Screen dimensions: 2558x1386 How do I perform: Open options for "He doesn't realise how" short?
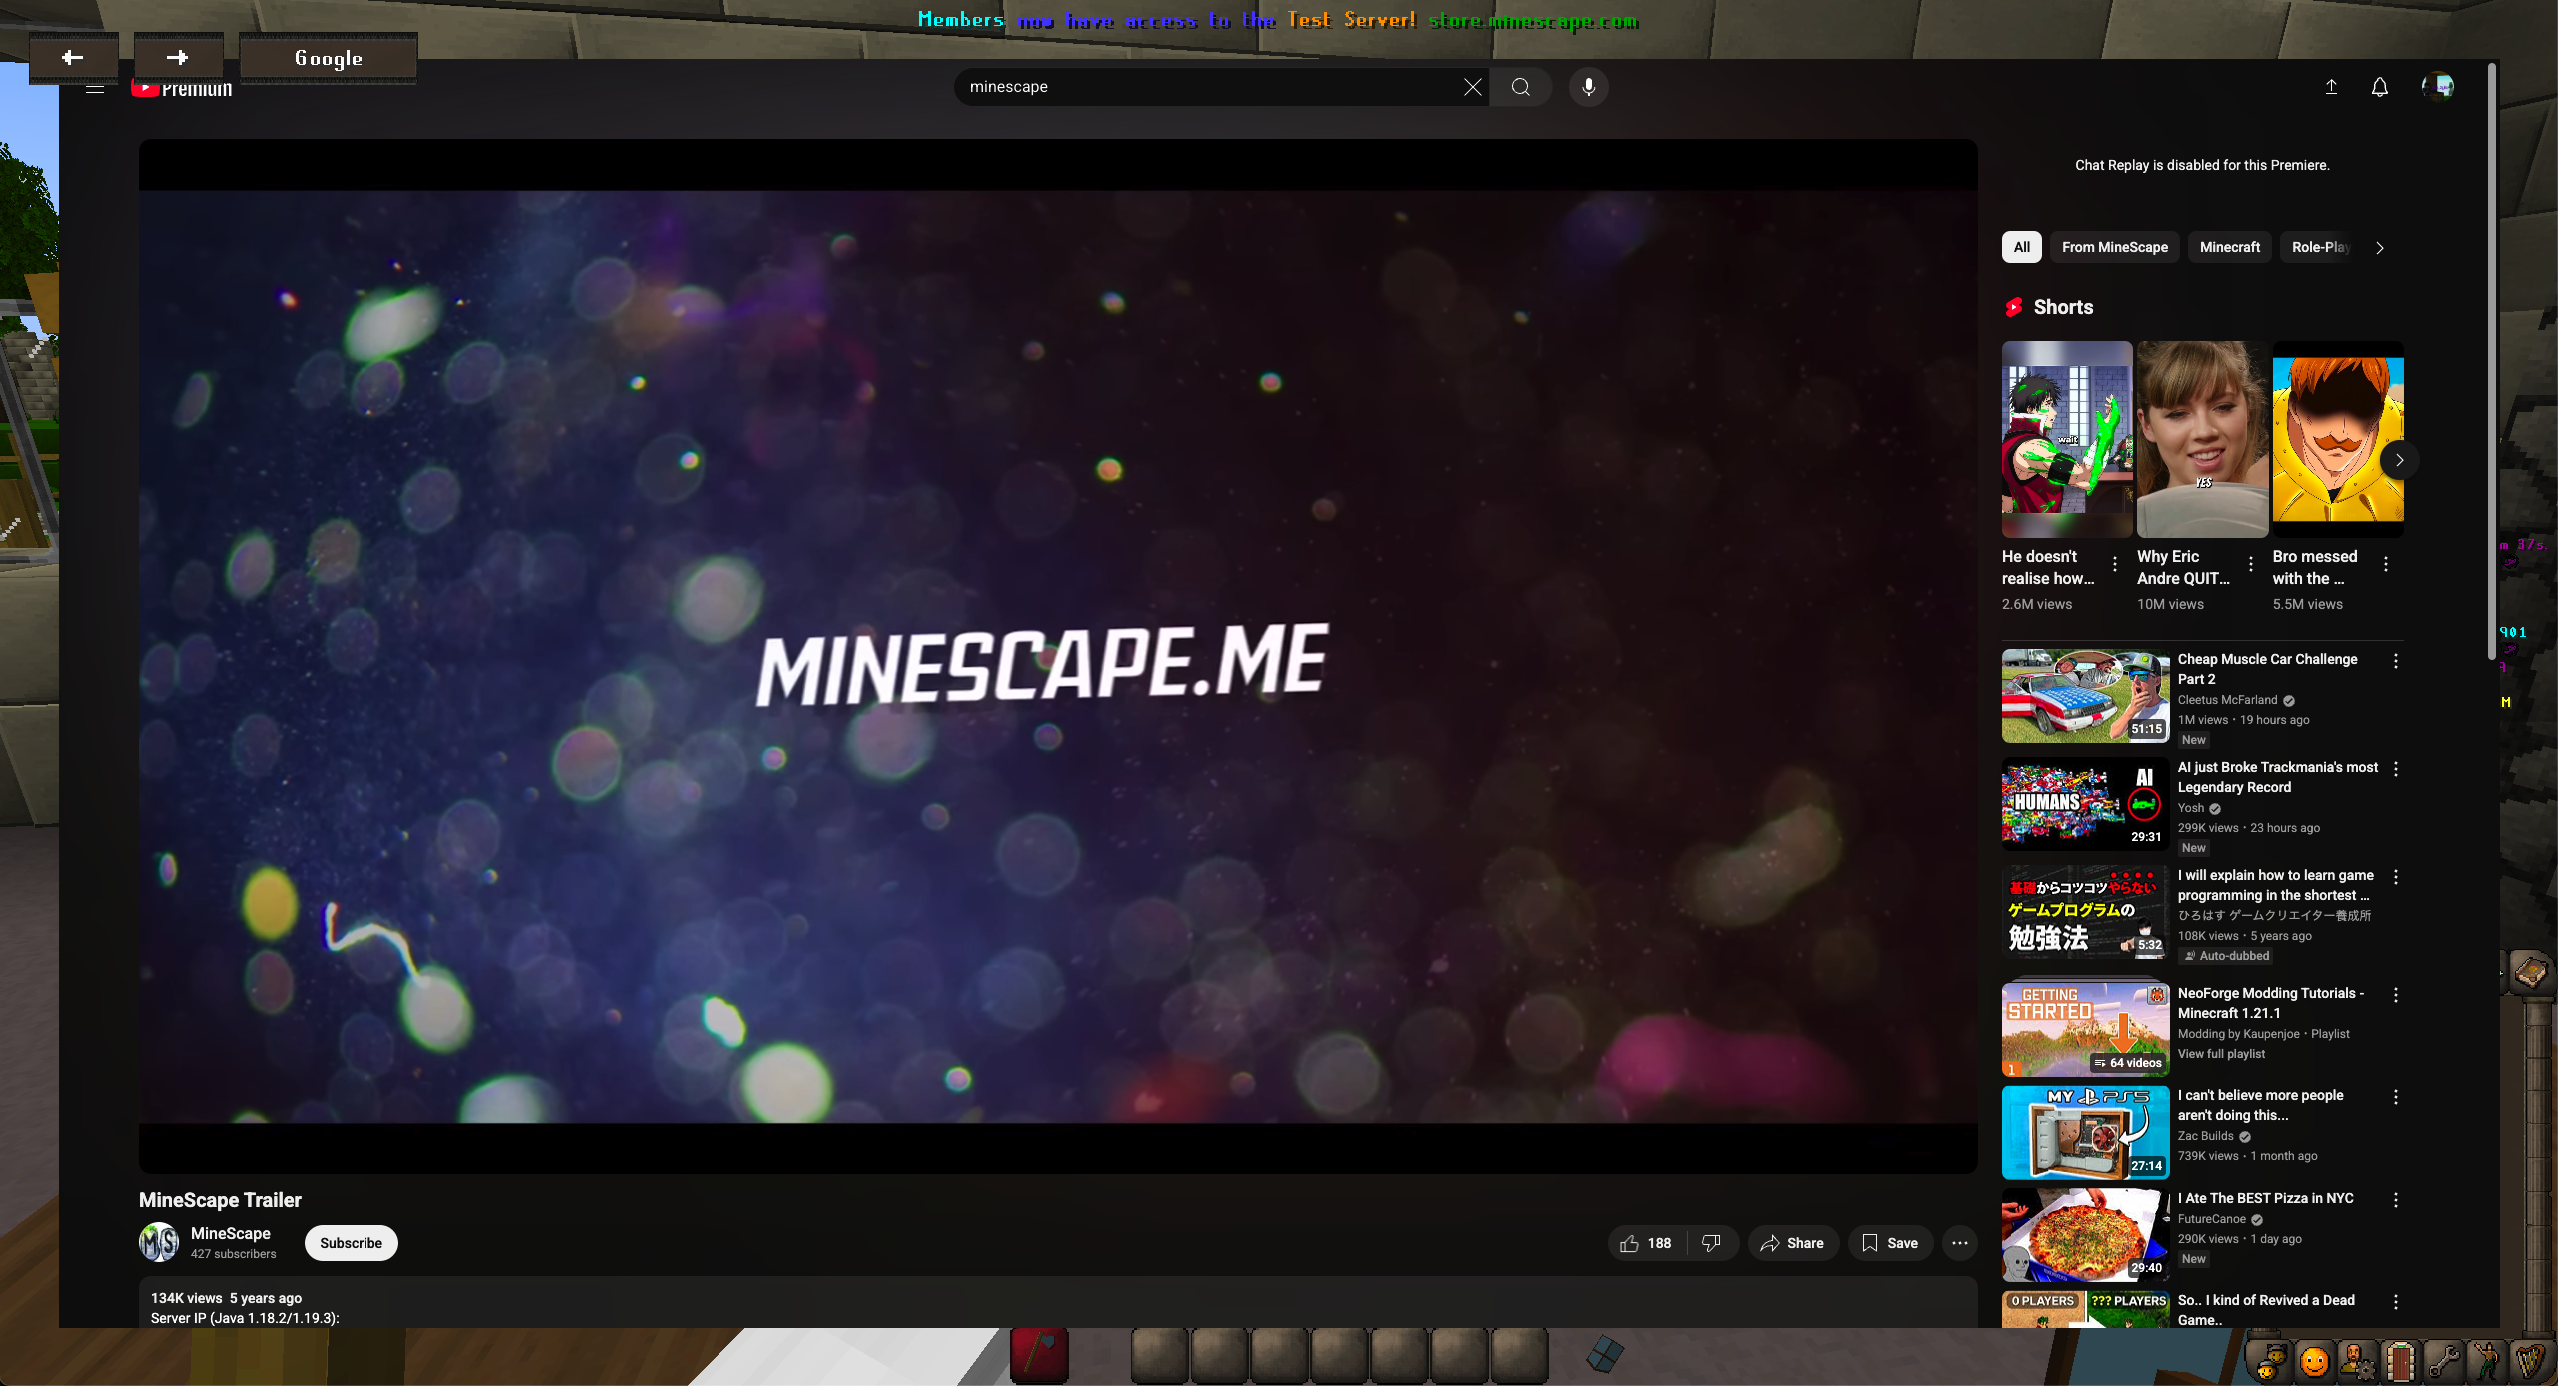click(x=2114, y=564)
